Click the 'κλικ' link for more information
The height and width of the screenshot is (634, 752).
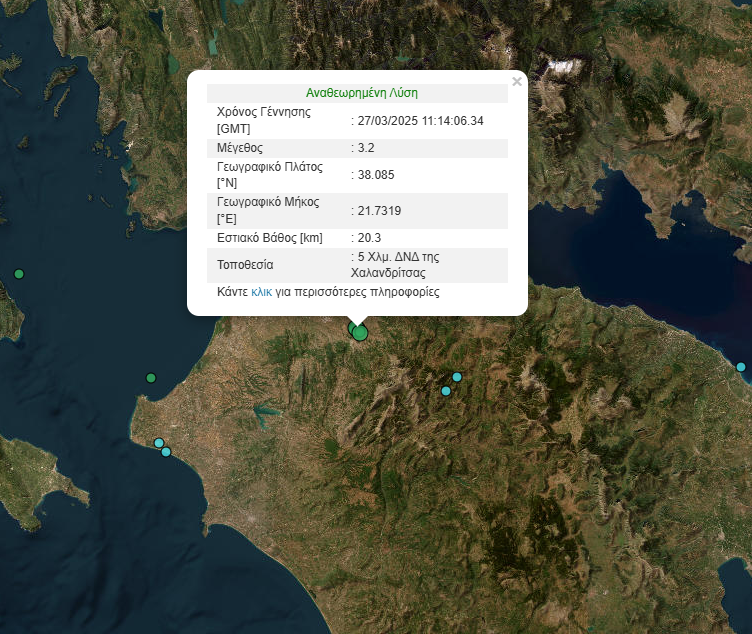point(262,293)
